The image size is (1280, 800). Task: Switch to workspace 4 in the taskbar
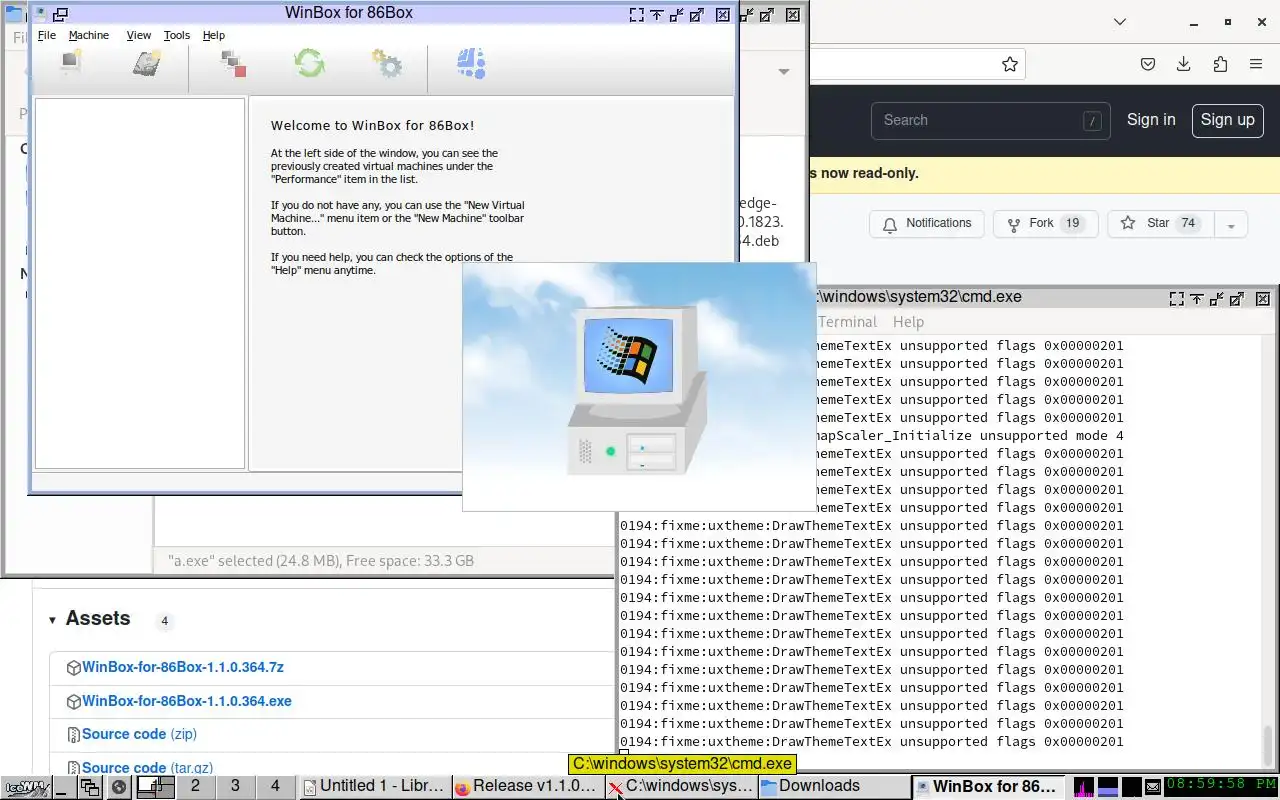point(275,786)
